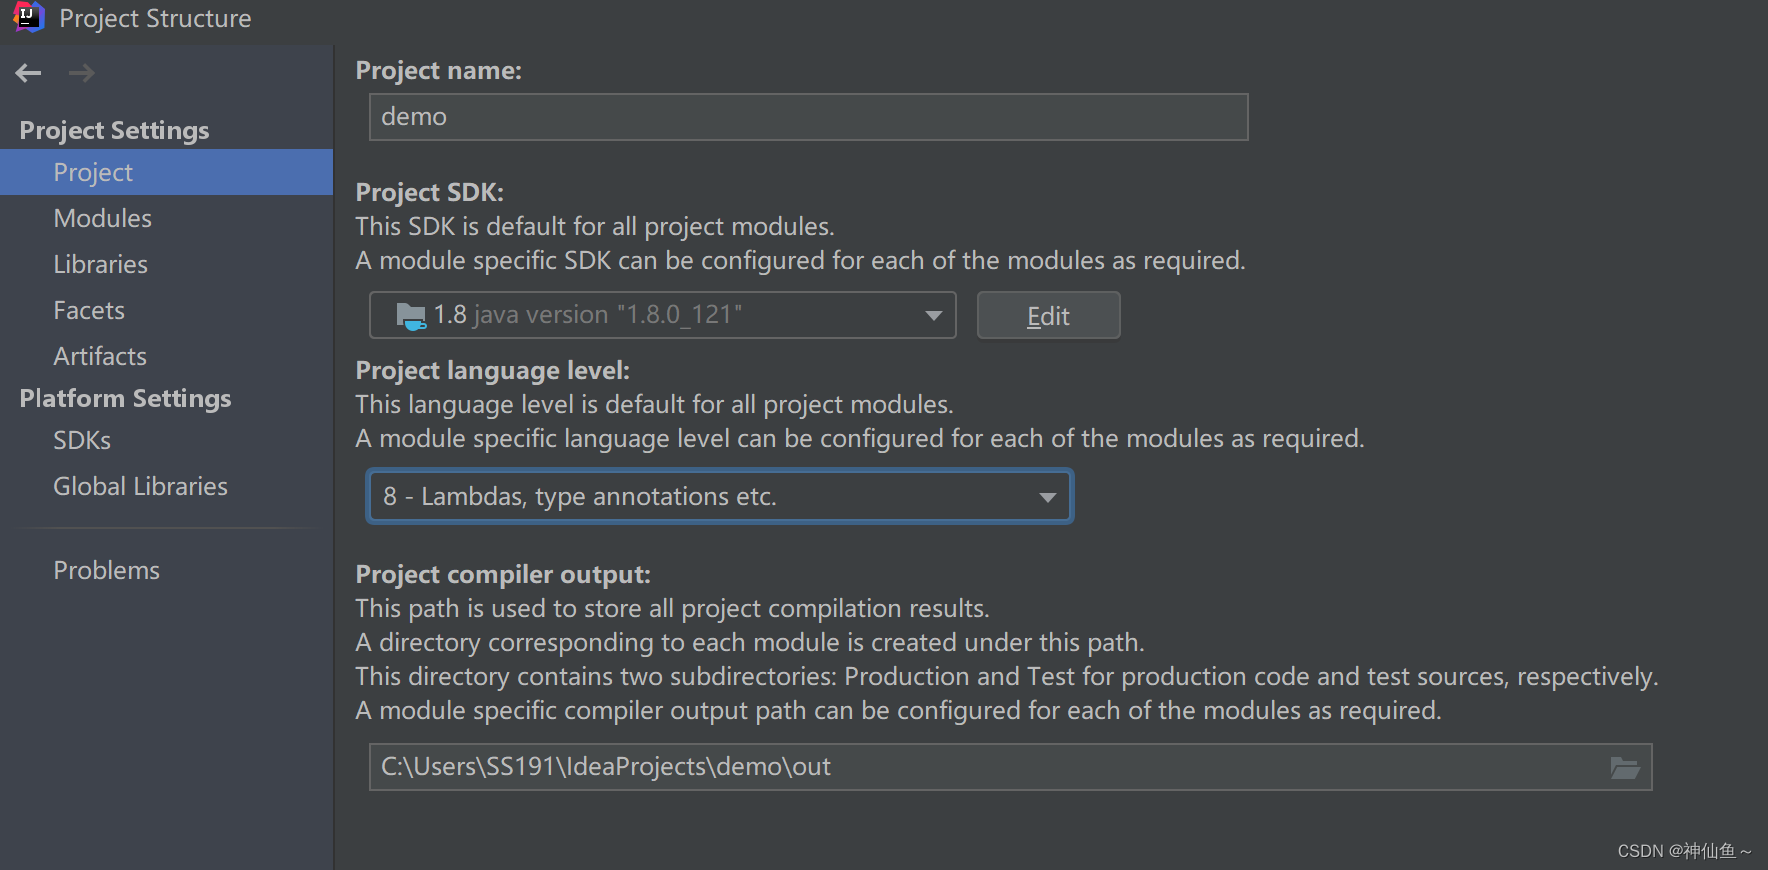Switch to Artifacts settings
1768x870 pixels.
(100, 357)
